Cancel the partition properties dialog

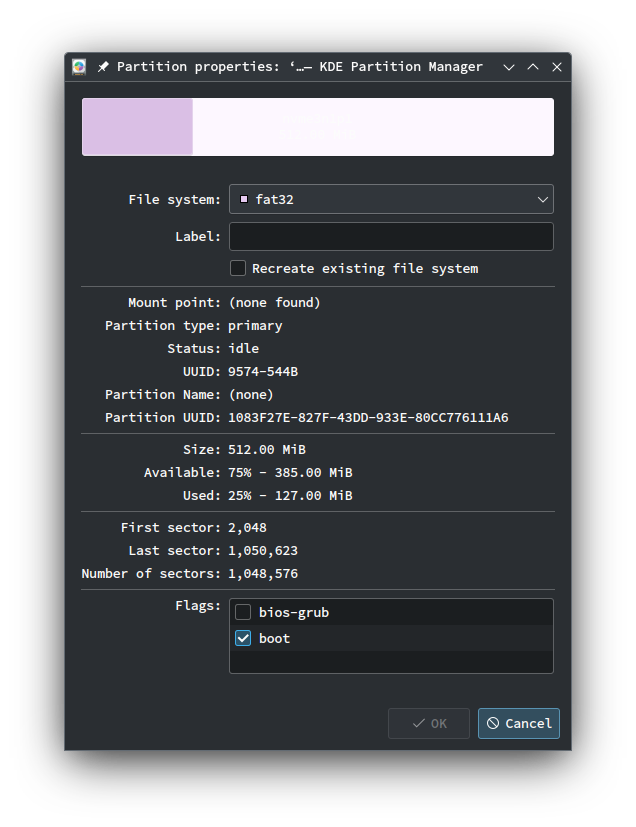click(x=519, y=724)
